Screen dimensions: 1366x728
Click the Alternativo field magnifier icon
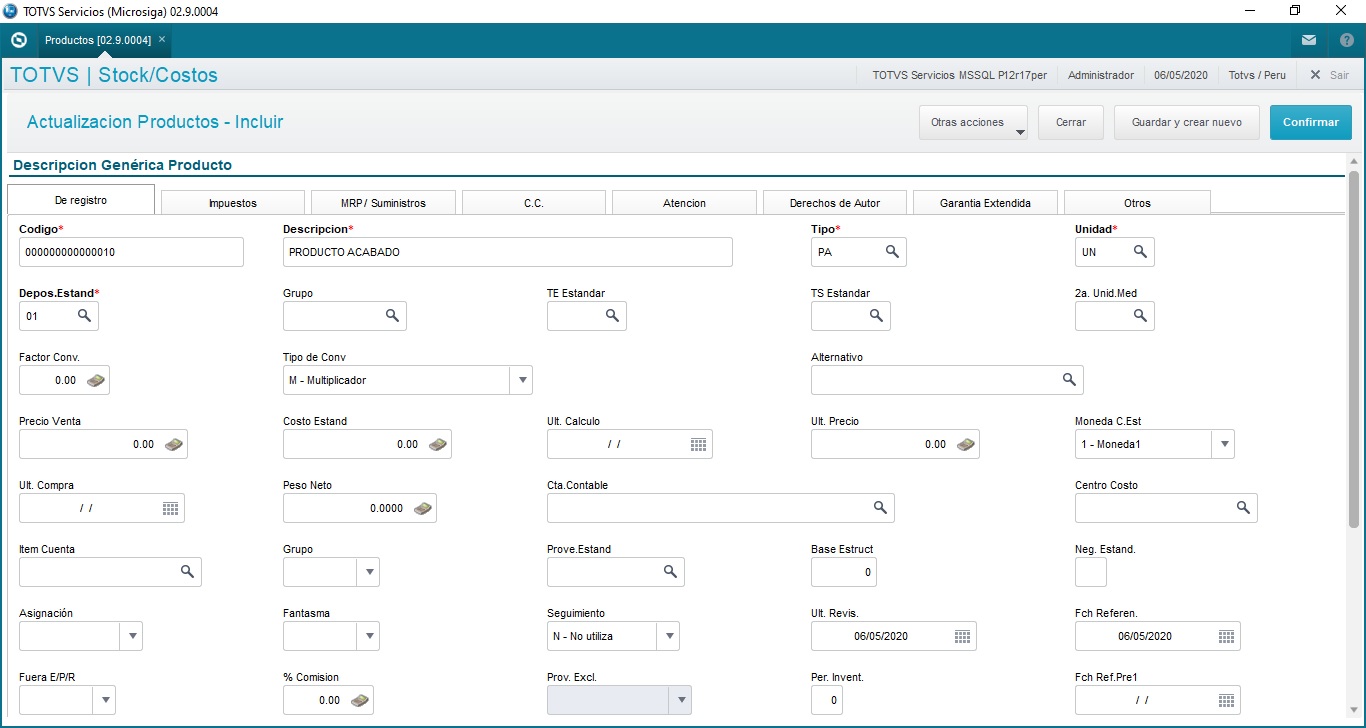(1069, 380)
